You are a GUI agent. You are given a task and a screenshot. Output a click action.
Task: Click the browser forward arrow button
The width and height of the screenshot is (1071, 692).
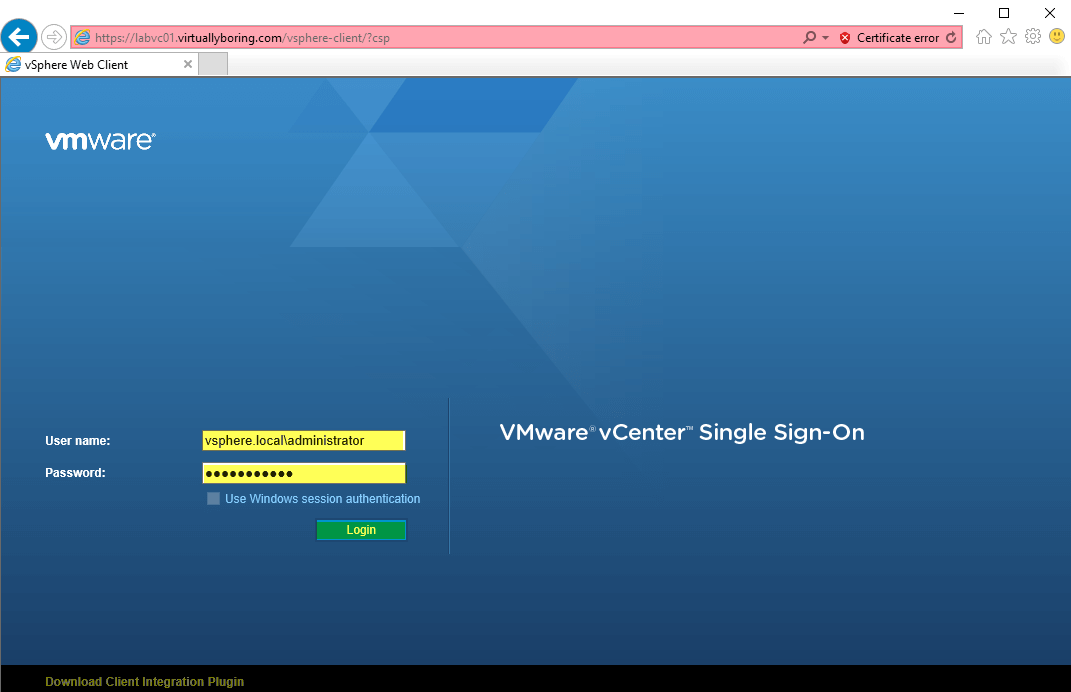pyautogui.click(x=53, y=37)
